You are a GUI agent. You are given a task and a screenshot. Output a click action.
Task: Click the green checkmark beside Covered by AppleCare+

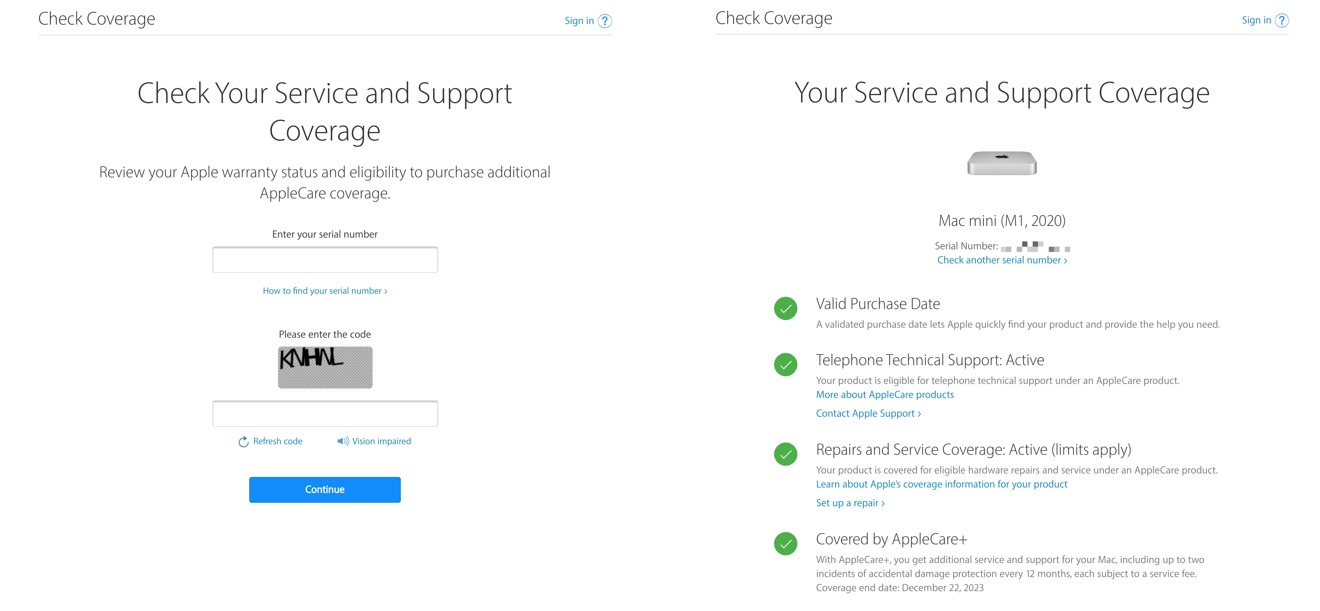coord(786,544)
